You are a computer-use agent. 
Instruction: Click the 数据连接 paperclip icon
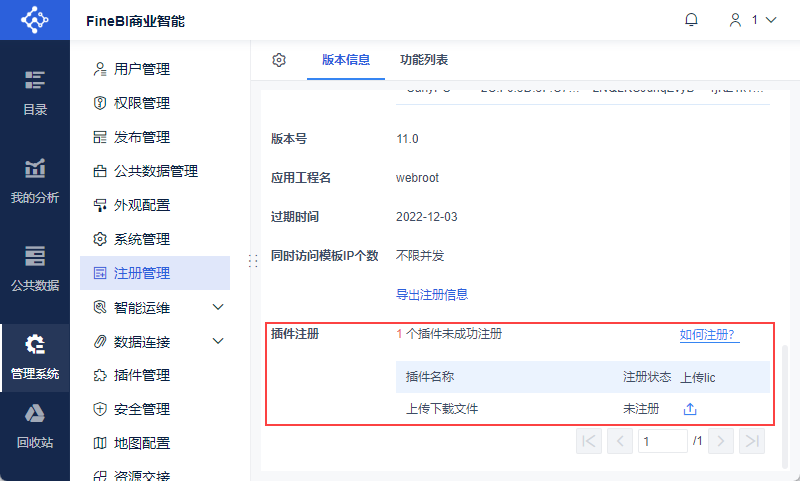[100, 342]
